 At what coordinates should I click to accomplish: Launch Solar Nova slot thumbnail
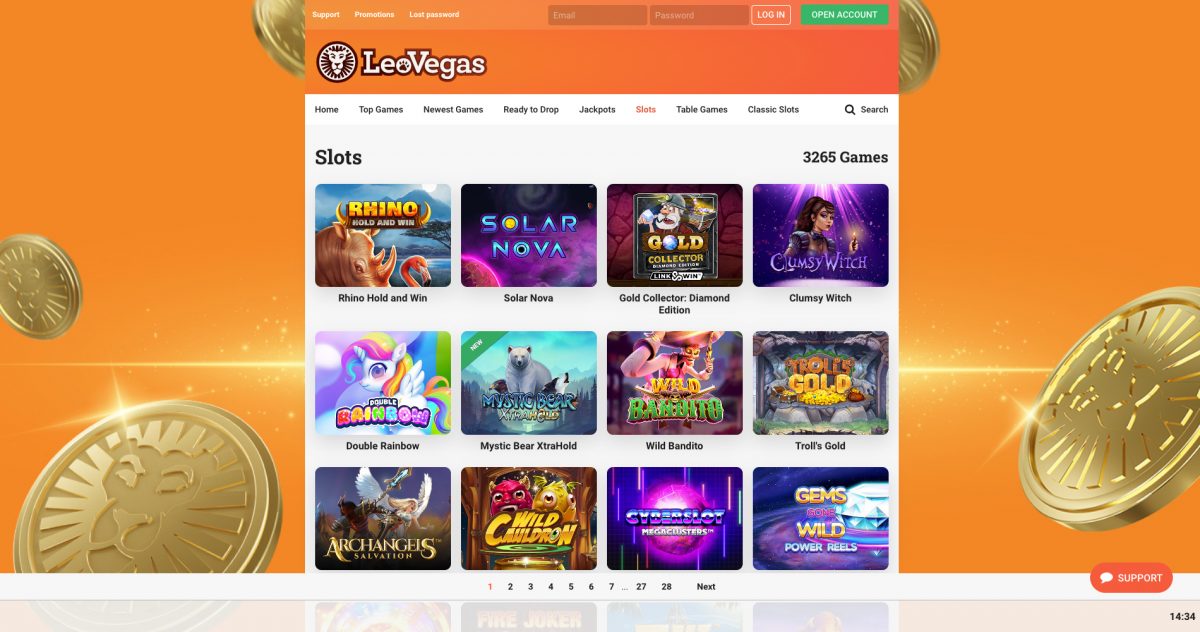tap(529, 236)
